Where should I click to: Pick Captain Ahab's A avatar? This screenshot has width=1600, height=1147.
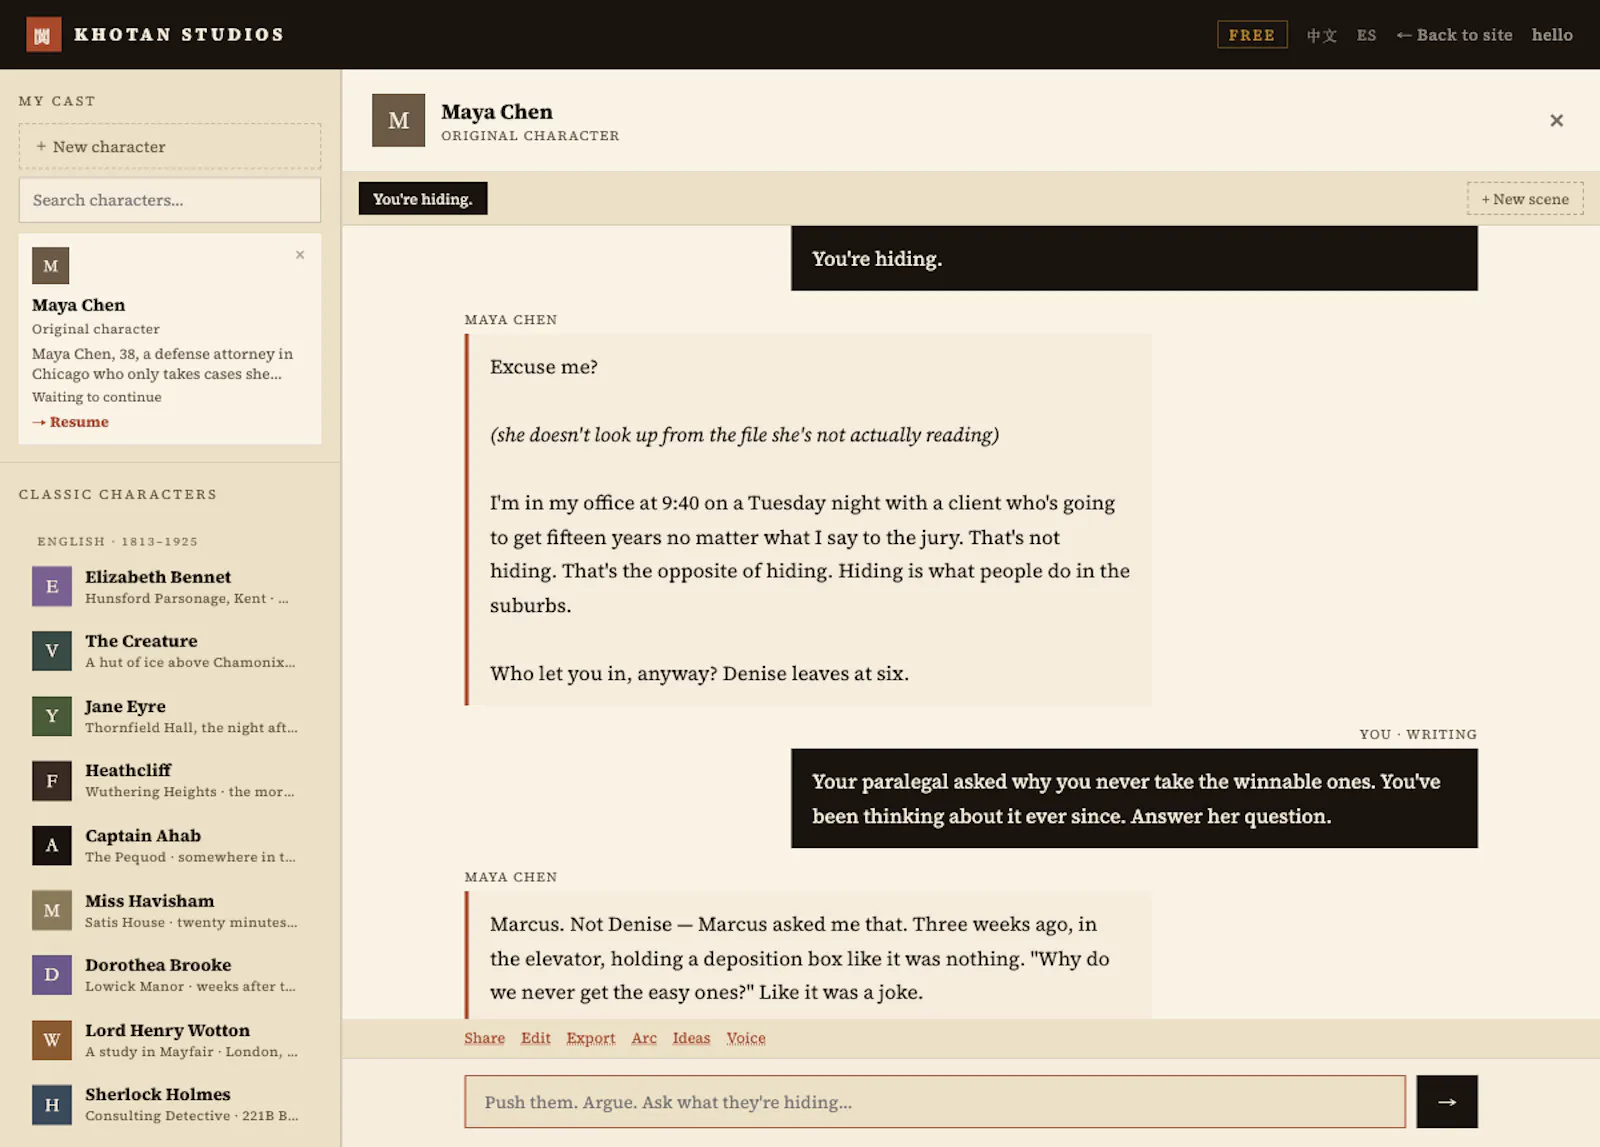(x=52, y=845)
